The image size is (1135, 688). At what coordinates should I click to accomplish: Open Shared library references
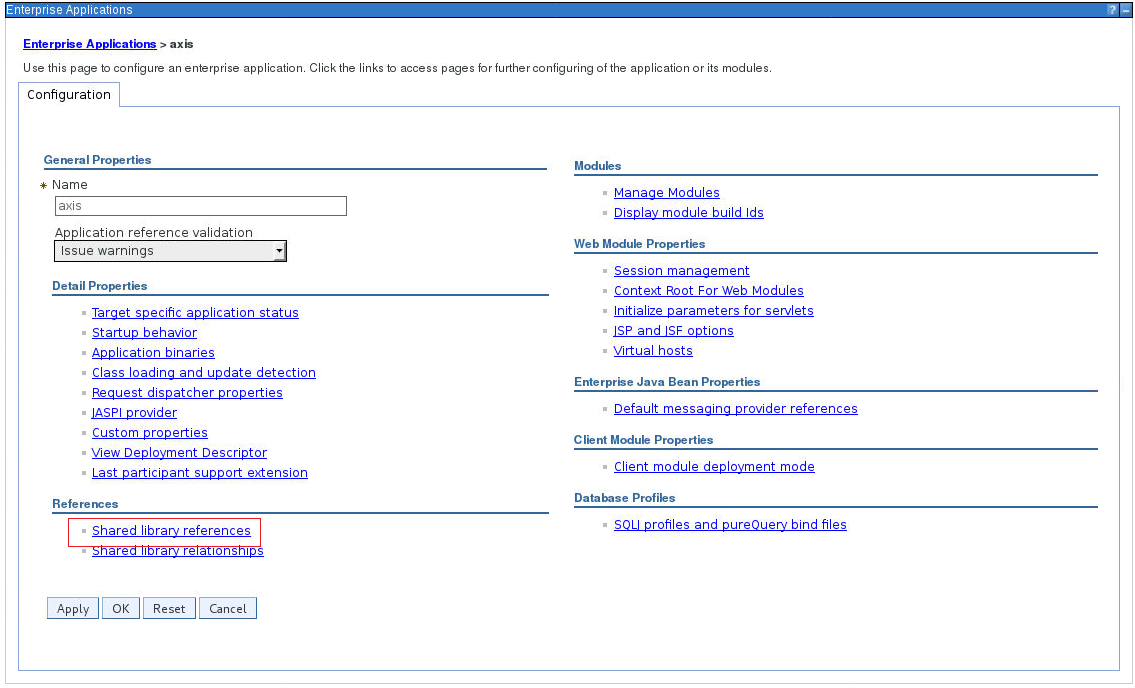tap(172, 531)
